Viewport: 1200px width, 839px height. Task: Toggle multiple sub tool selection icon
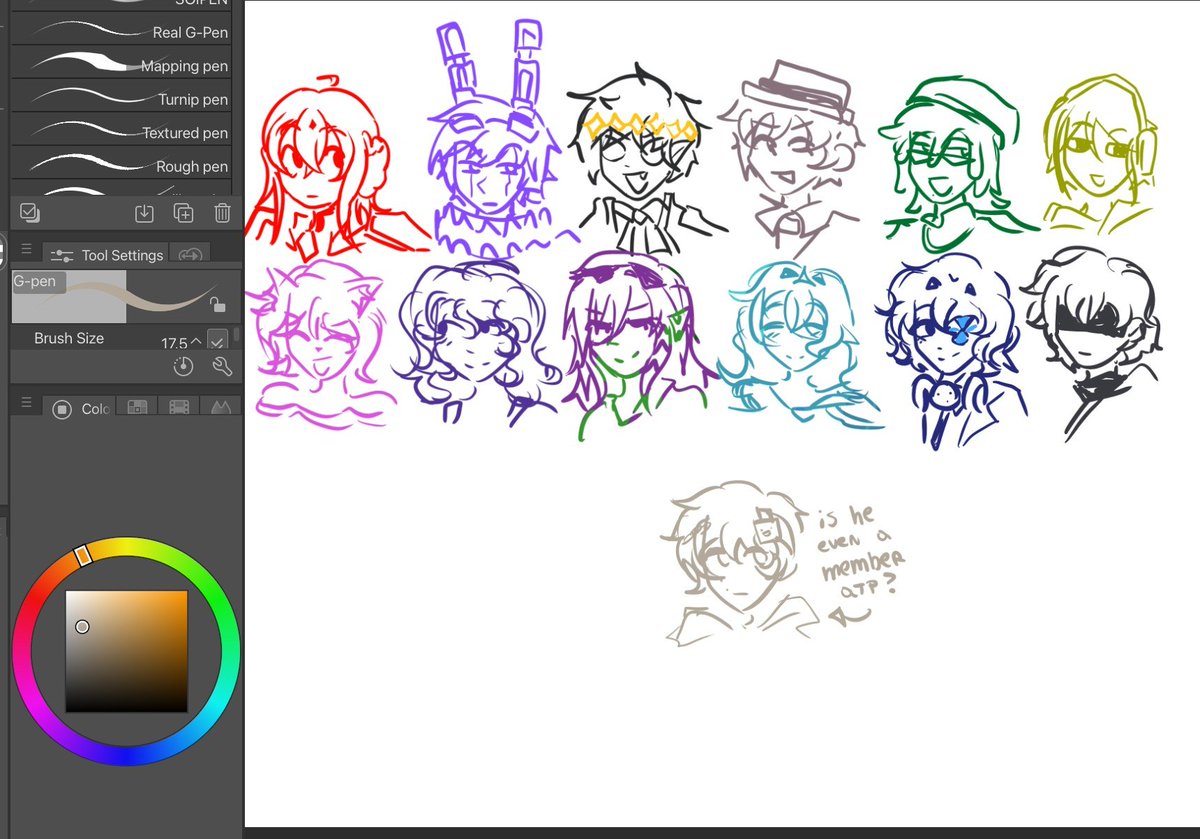click(x=29, y=212)
